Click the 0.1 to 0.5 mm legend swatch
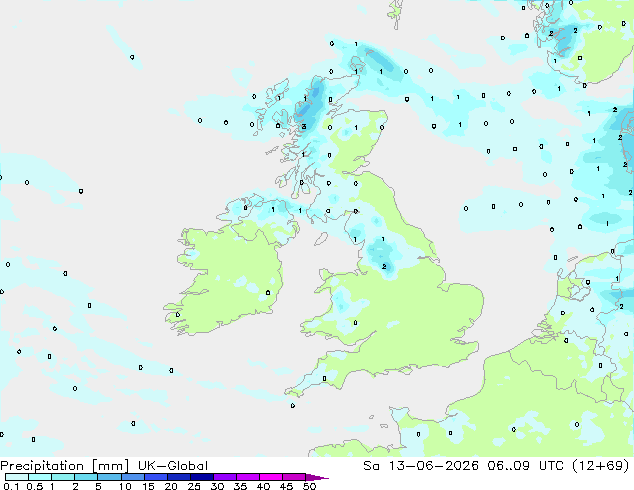 [x=17, y=477]
